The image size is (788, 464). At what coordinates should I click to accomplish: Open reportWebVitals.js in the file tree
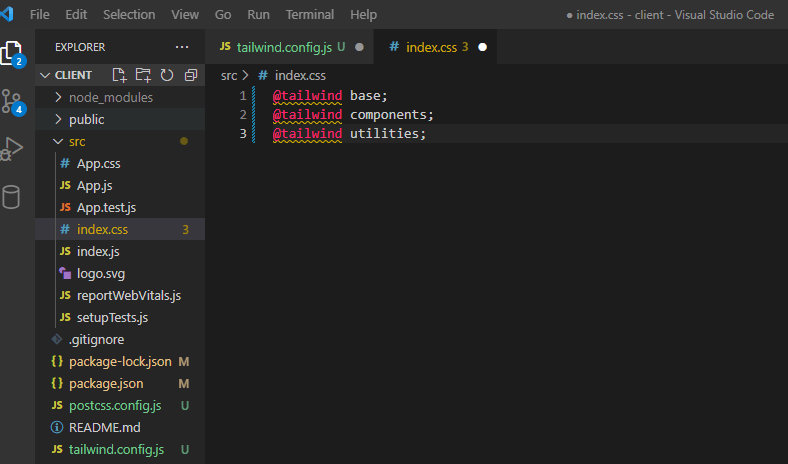pos(120,296)
